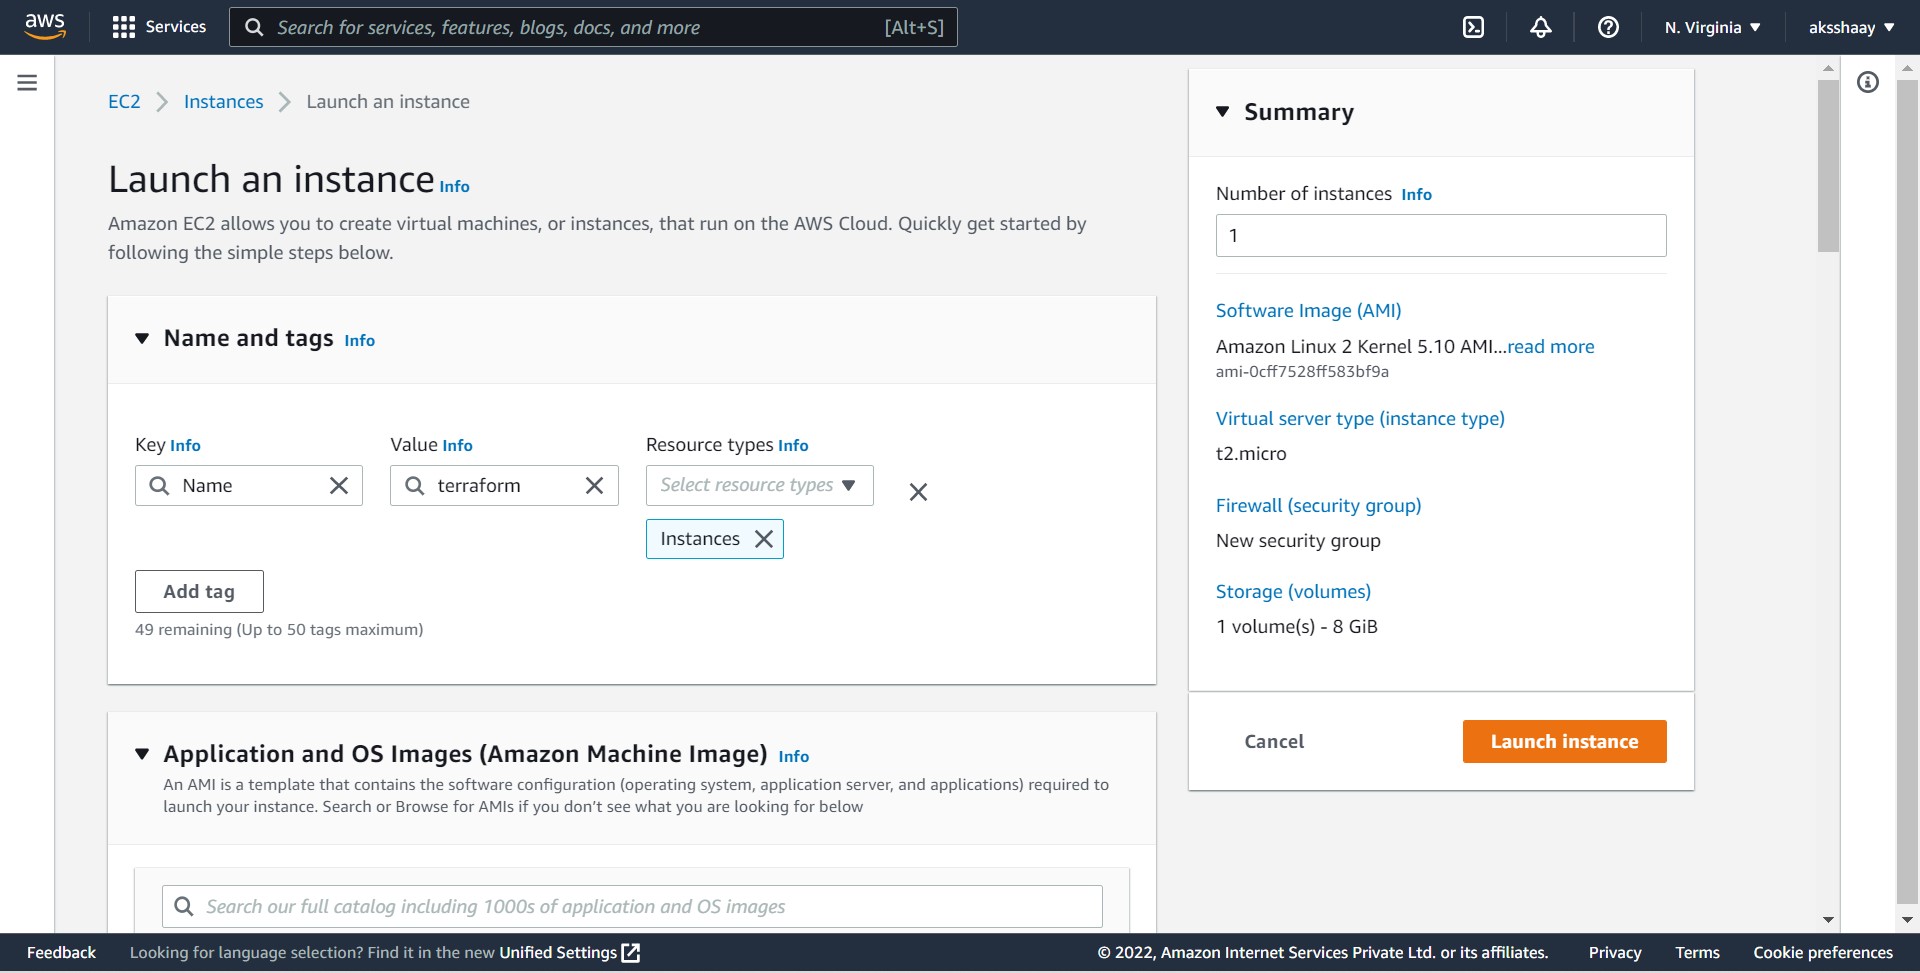Click the Add tag button
This screenshot has width=1920, height=973.
[x=198, y=591]
